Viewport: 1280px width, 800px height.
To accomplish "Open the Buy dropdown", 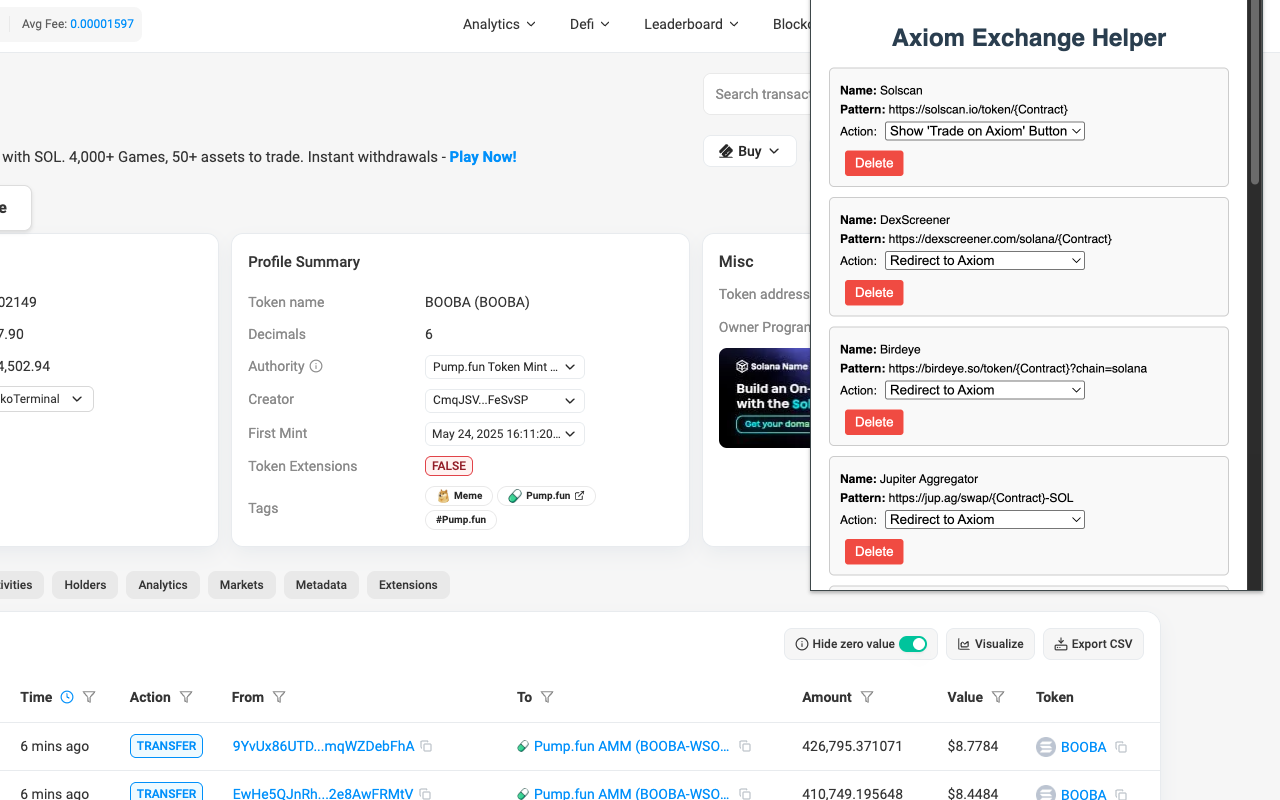I will point(750,151).
